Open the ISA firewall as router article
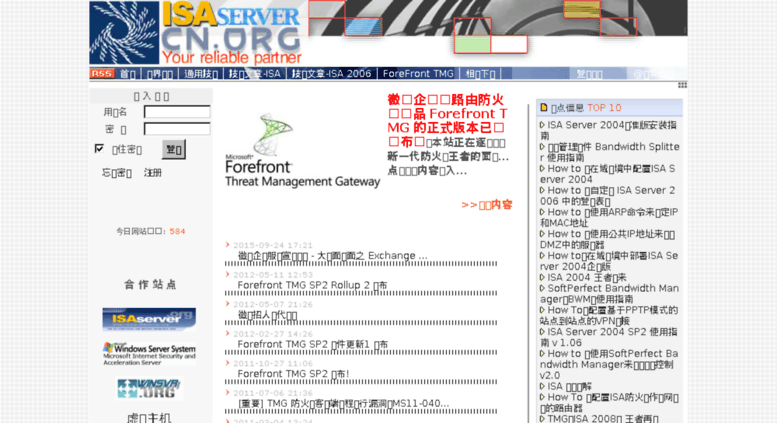This screenshot has width=777, height=423. [x=610, y=403]
